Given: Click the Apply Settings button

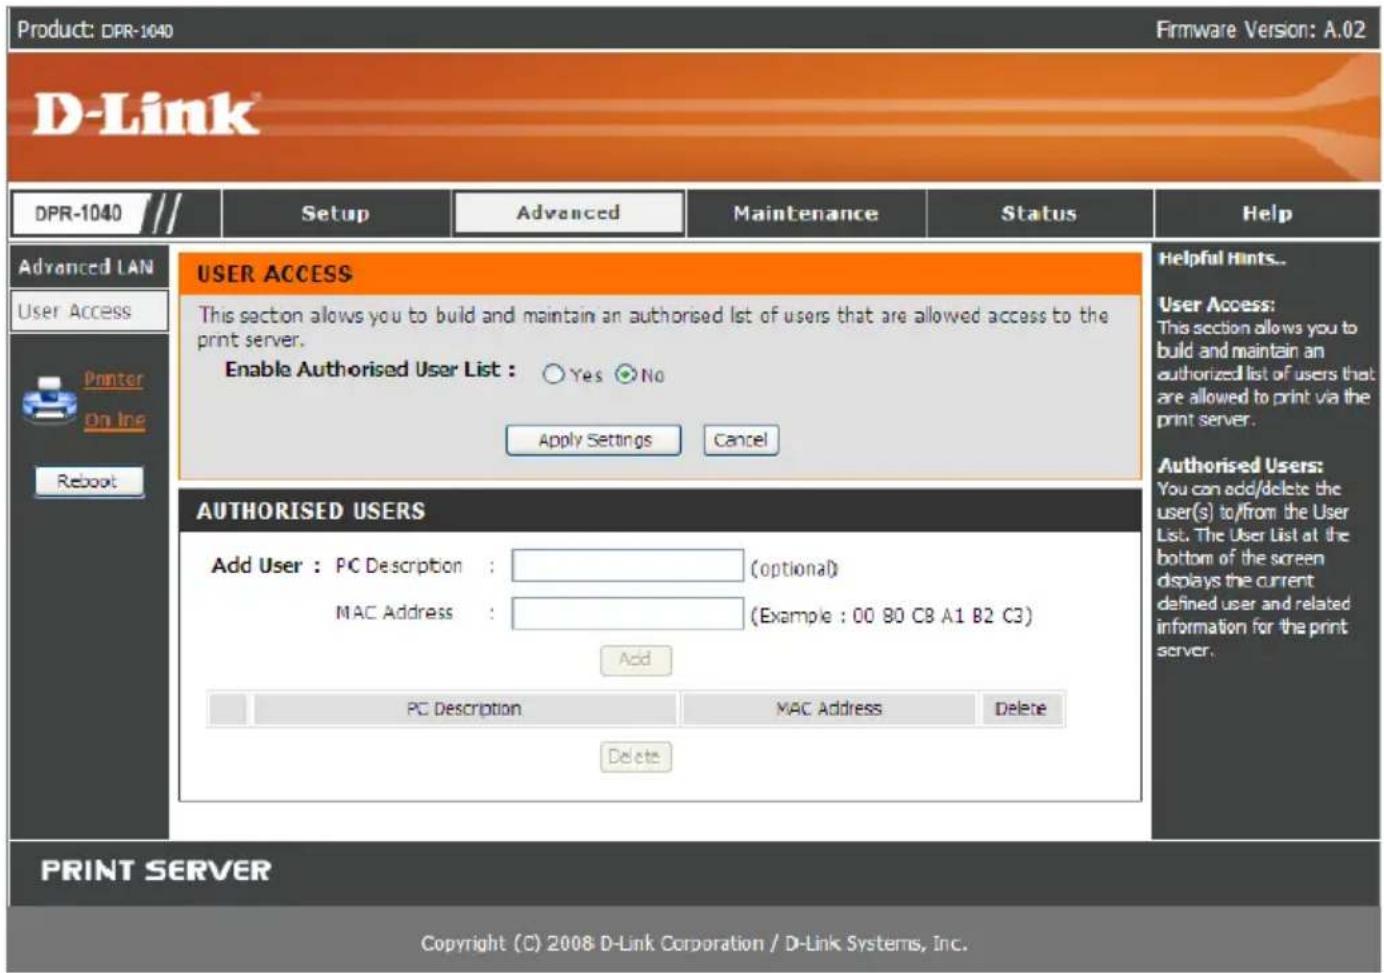Looking at the screenshot, I should 594,440.
